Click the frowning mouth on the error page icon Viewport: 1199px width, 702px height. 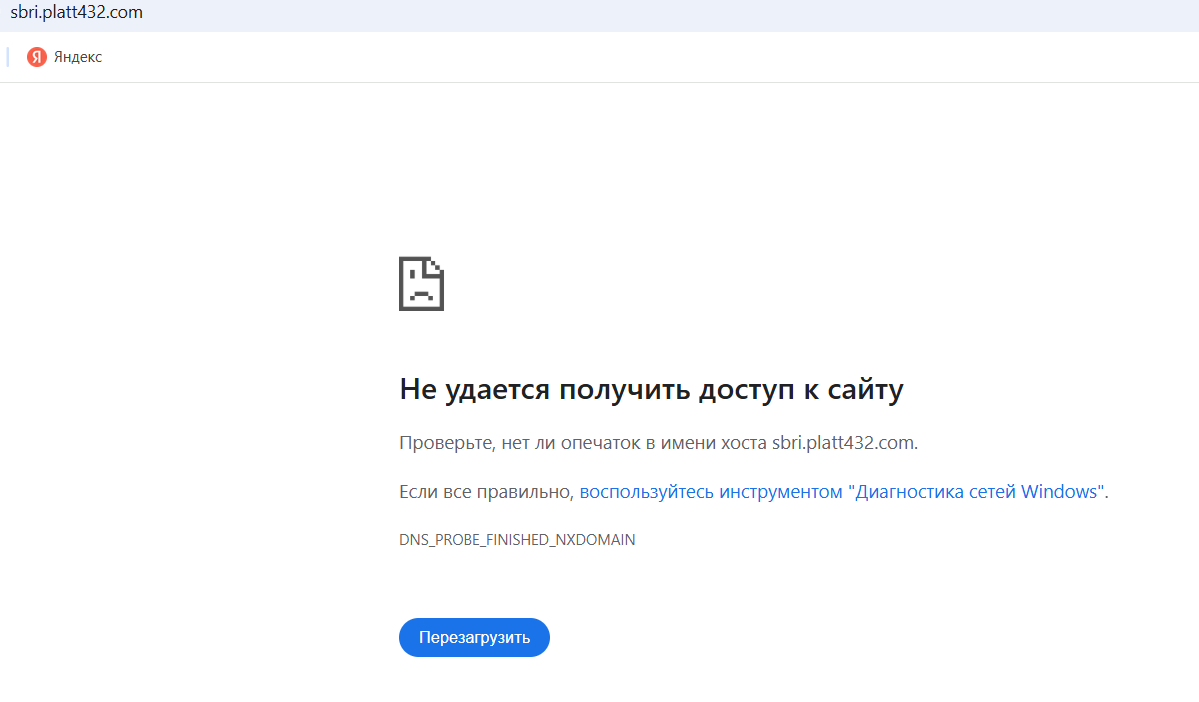point(421,295)
